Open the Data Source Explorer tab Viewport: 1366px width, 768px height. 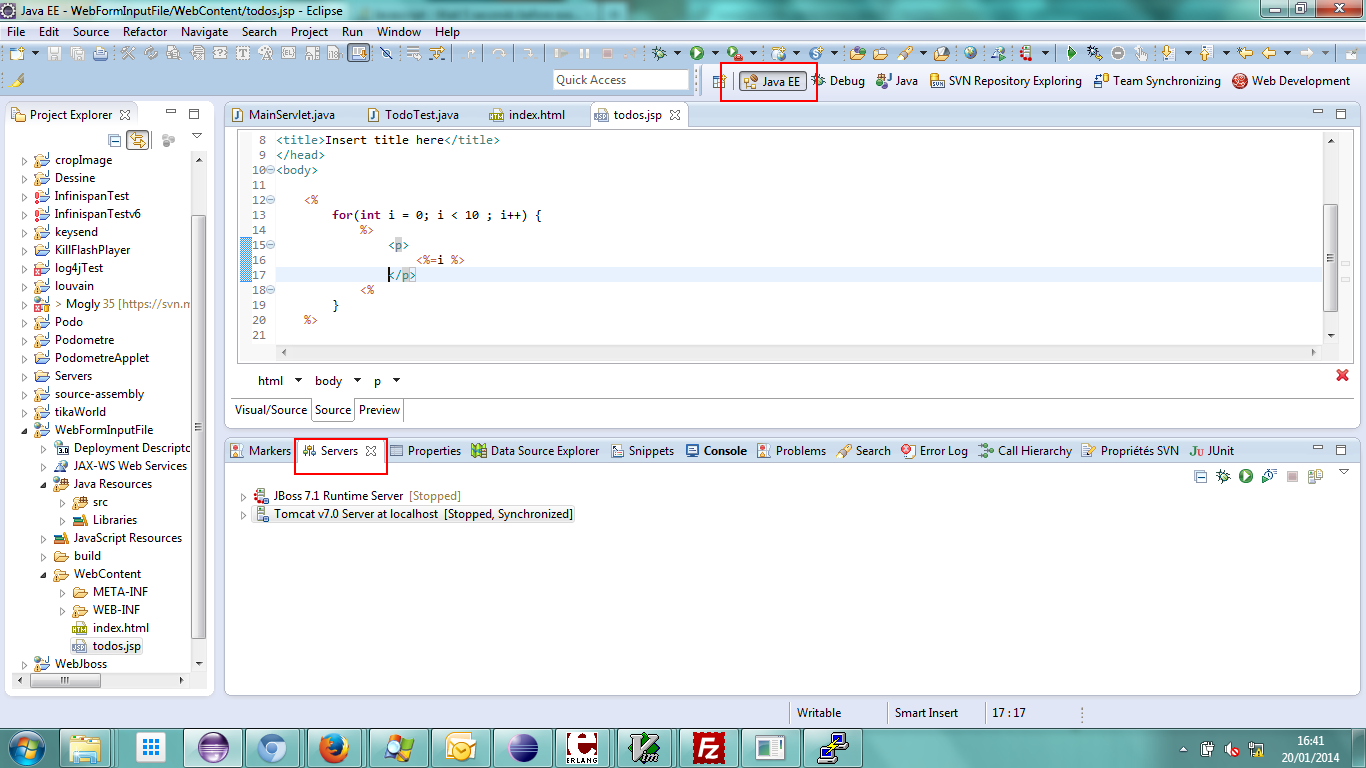pos(535,451)
